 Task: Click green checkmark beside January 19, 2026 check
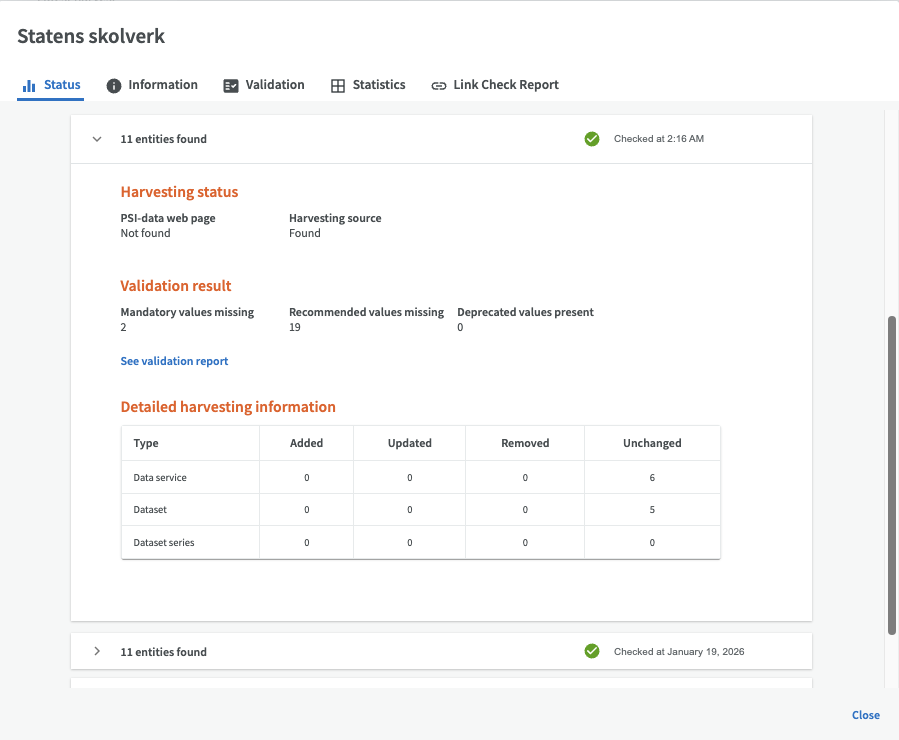click(592, 651)
